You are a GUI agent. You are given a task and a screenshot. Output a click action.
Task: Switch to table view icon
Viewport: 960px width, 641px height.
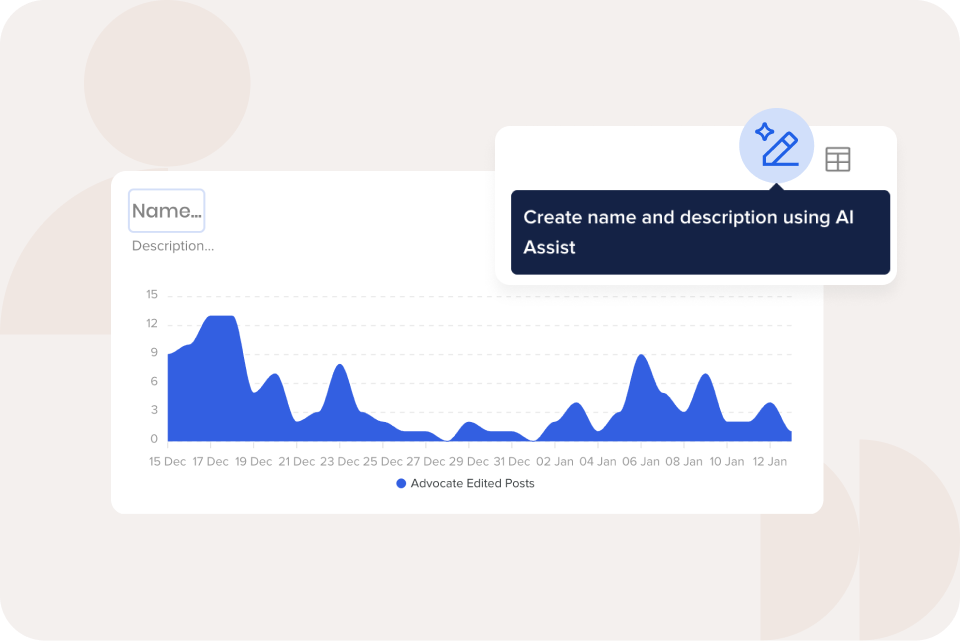click(x=837, y=159)
